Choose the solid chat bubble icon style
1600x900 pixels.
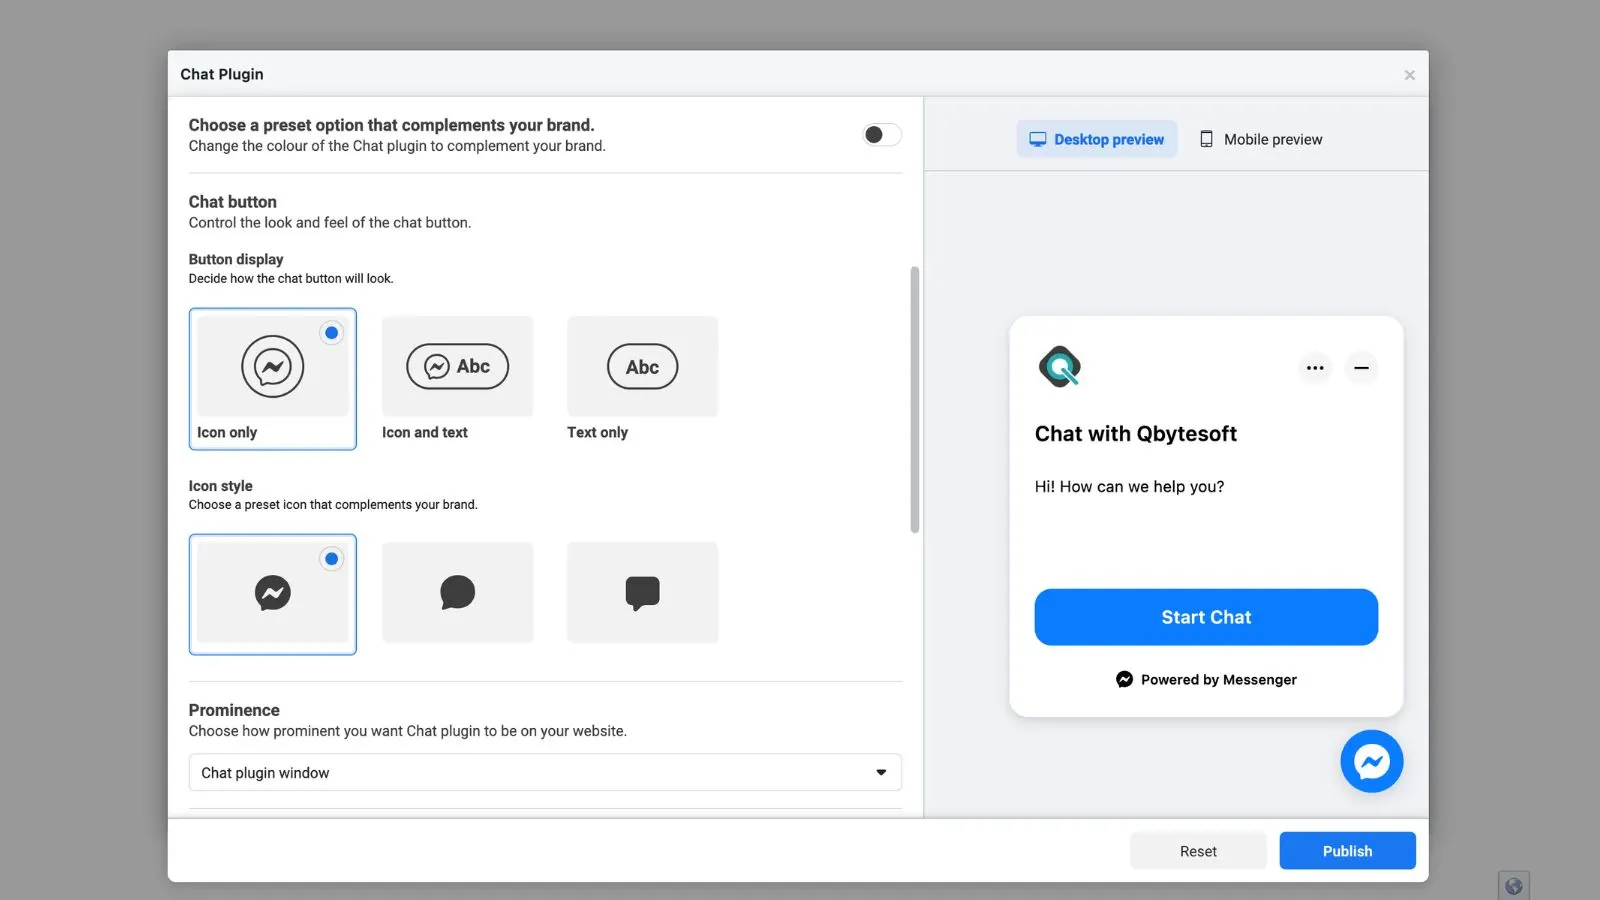tap(457, 592)
